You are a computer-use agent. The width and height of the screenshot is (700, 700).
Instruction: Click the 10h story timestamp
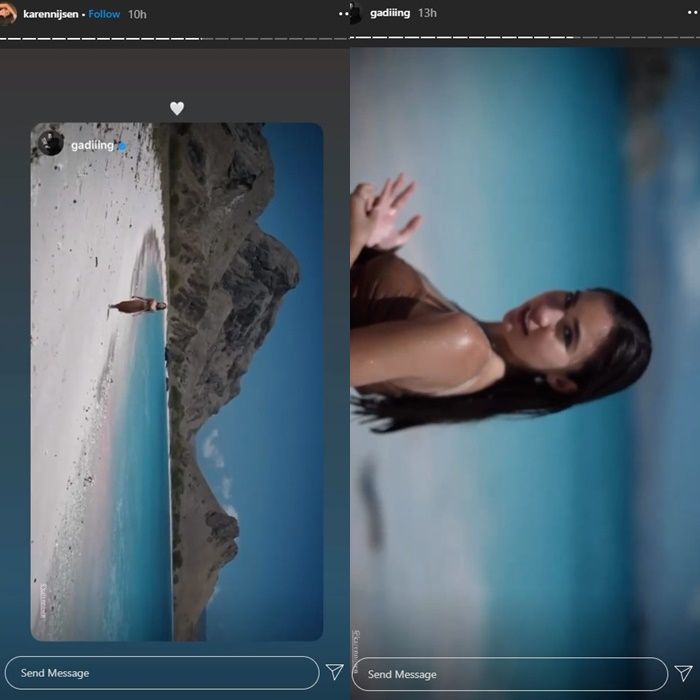(137, 14)
